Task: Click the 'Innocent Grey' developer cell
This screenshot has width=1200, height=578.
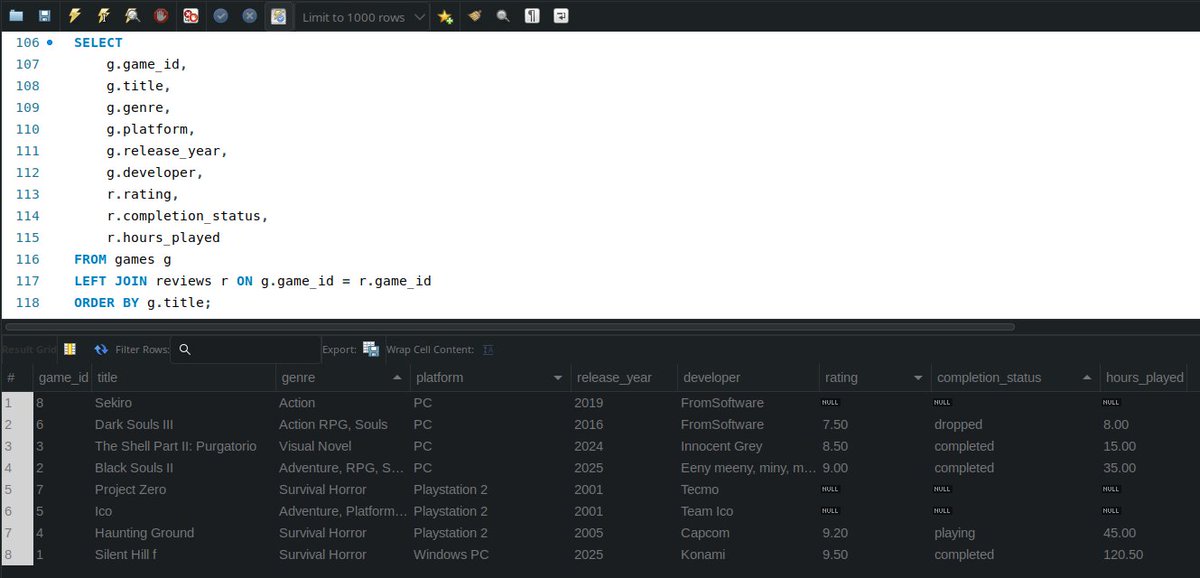Action: point(749,446)
